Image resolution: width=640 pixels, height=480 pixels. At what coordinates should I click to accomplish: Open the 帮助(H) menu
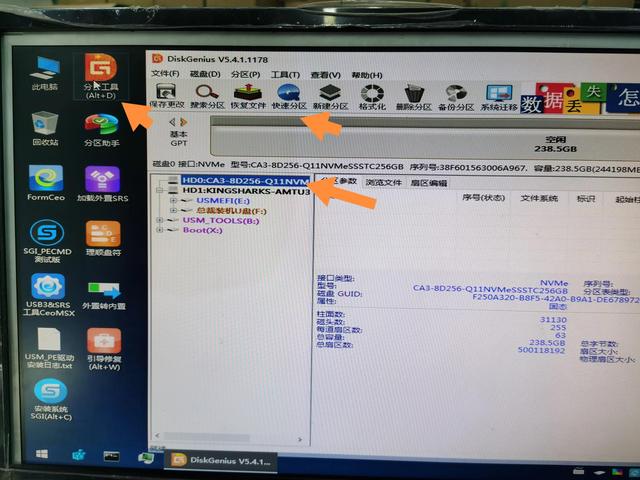(367, 76)
